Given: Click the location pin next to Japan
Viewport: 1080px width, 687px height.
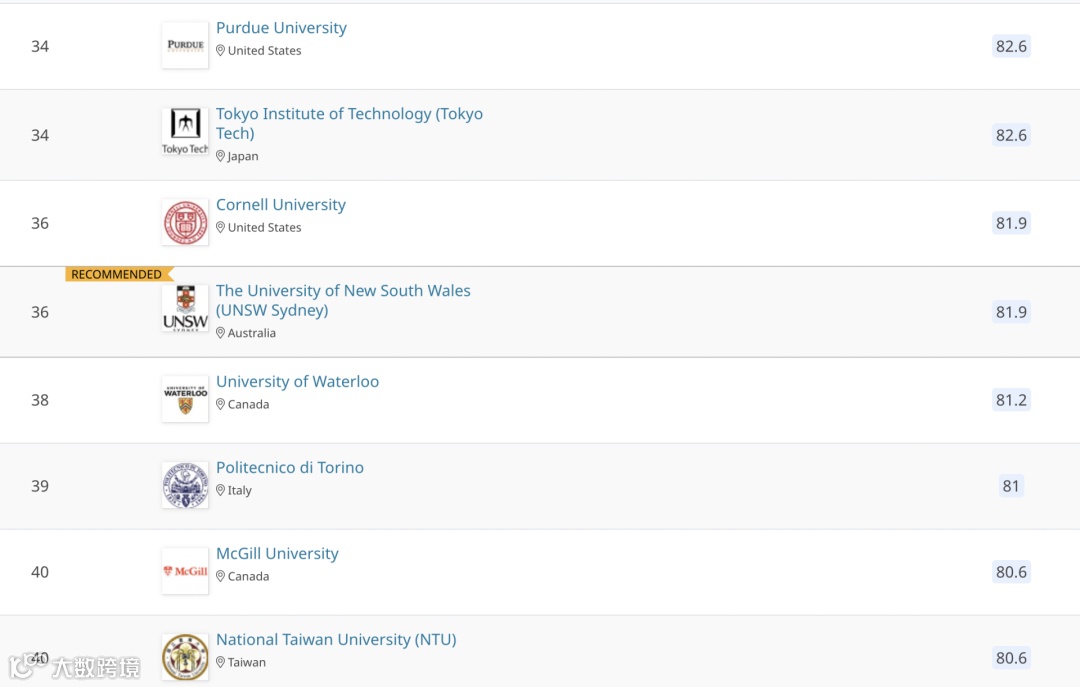Looking at the screenshot, I should [x=221, y=157].
